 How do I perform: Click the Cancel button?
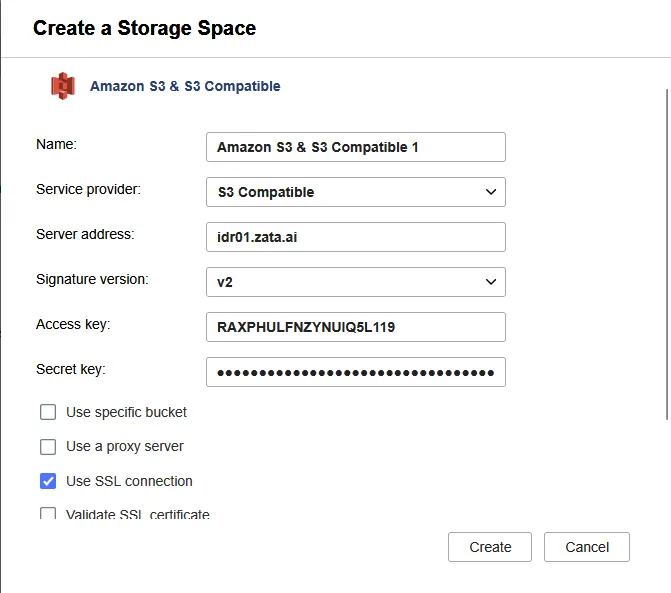[x=587, y=547]
